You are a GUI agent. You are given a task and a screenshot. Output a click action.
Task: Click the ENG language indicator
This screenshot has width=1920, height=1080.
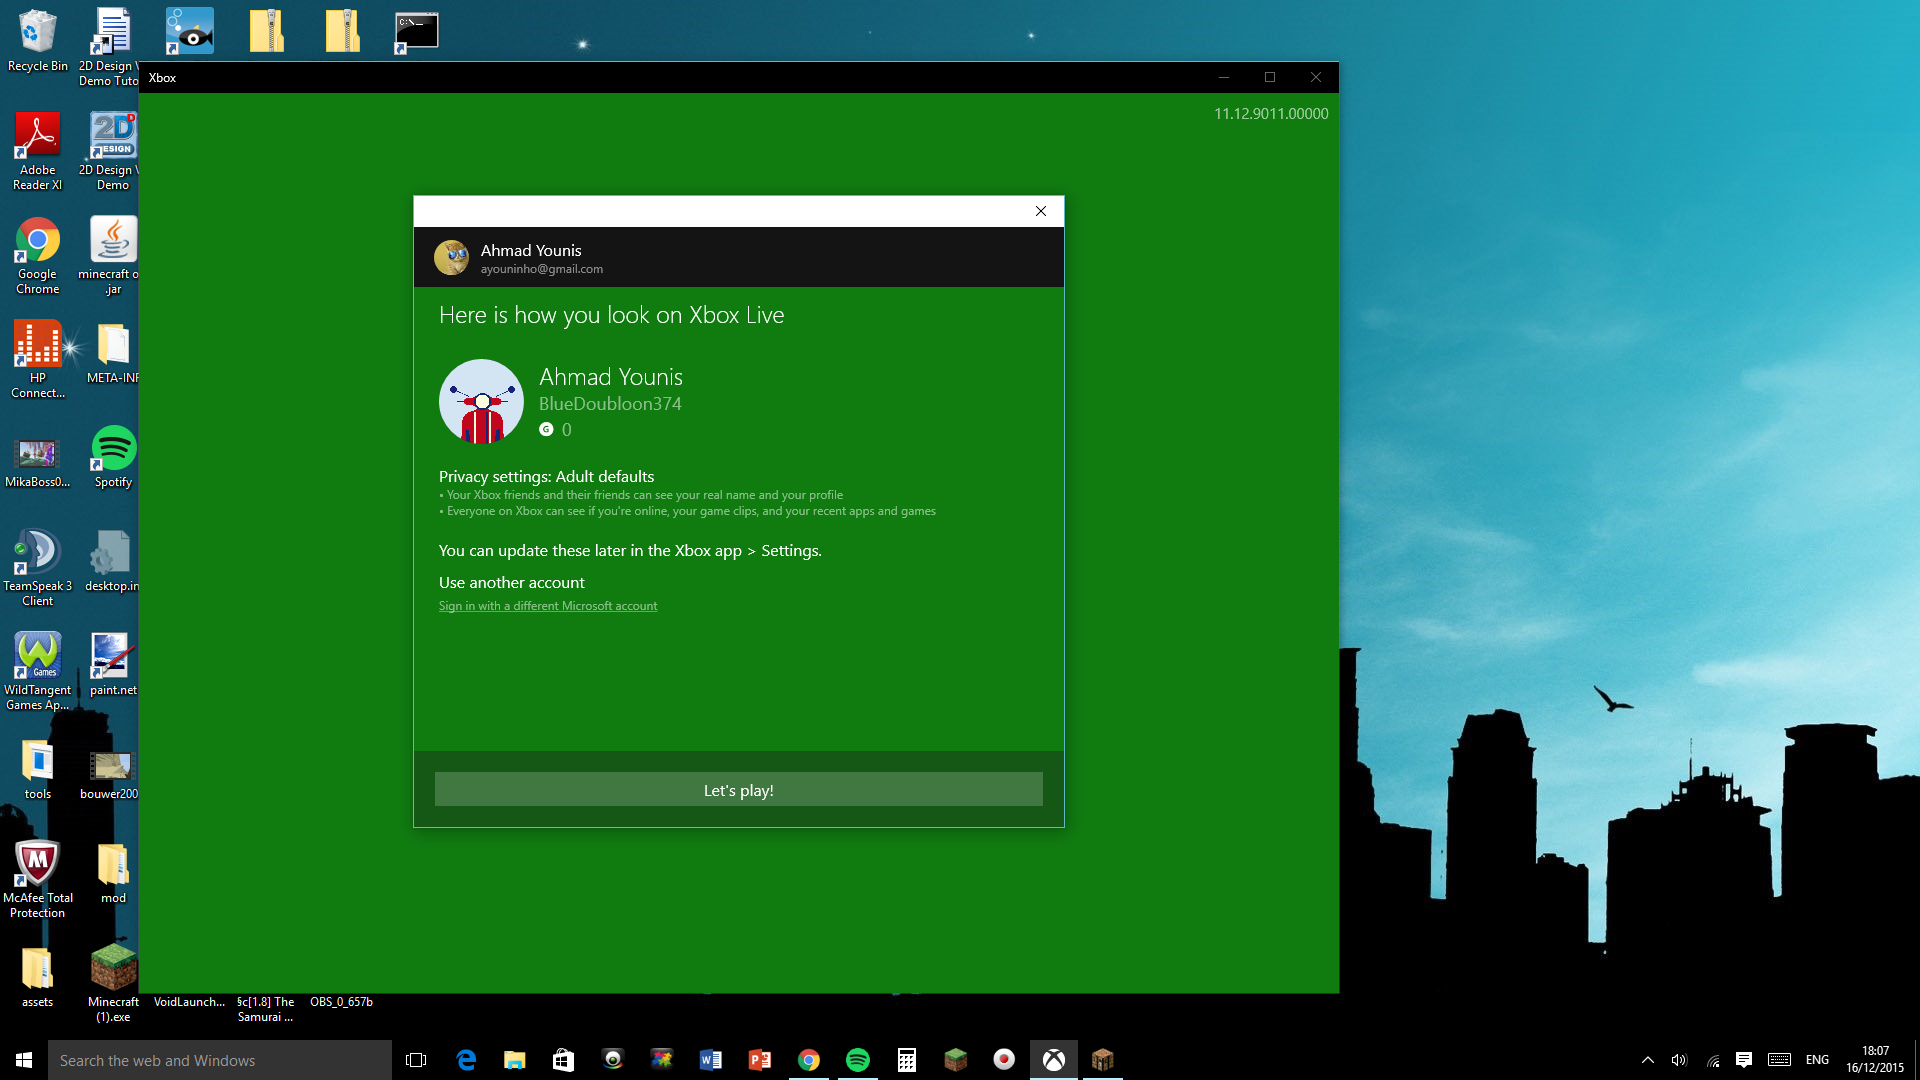click(x=1817, y=1060)
